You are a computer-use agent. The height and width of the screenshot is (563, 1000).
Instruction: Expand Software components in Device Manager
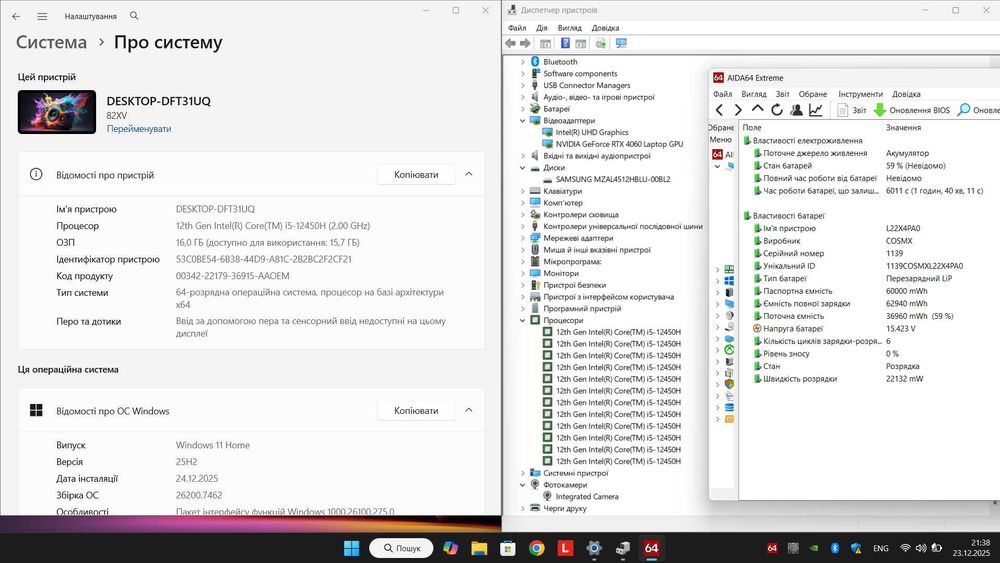click(523, 74)
